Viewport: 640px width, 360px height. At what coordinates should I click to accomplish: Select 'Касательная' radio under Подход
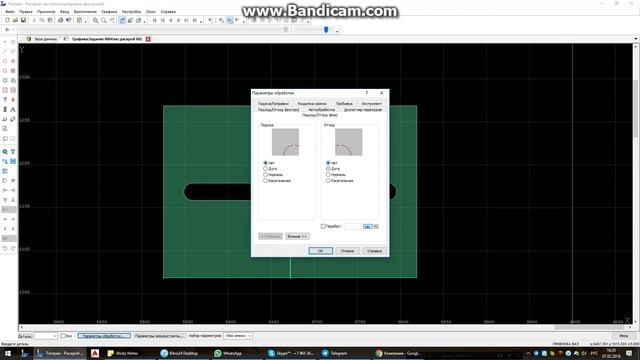(265, 180)
